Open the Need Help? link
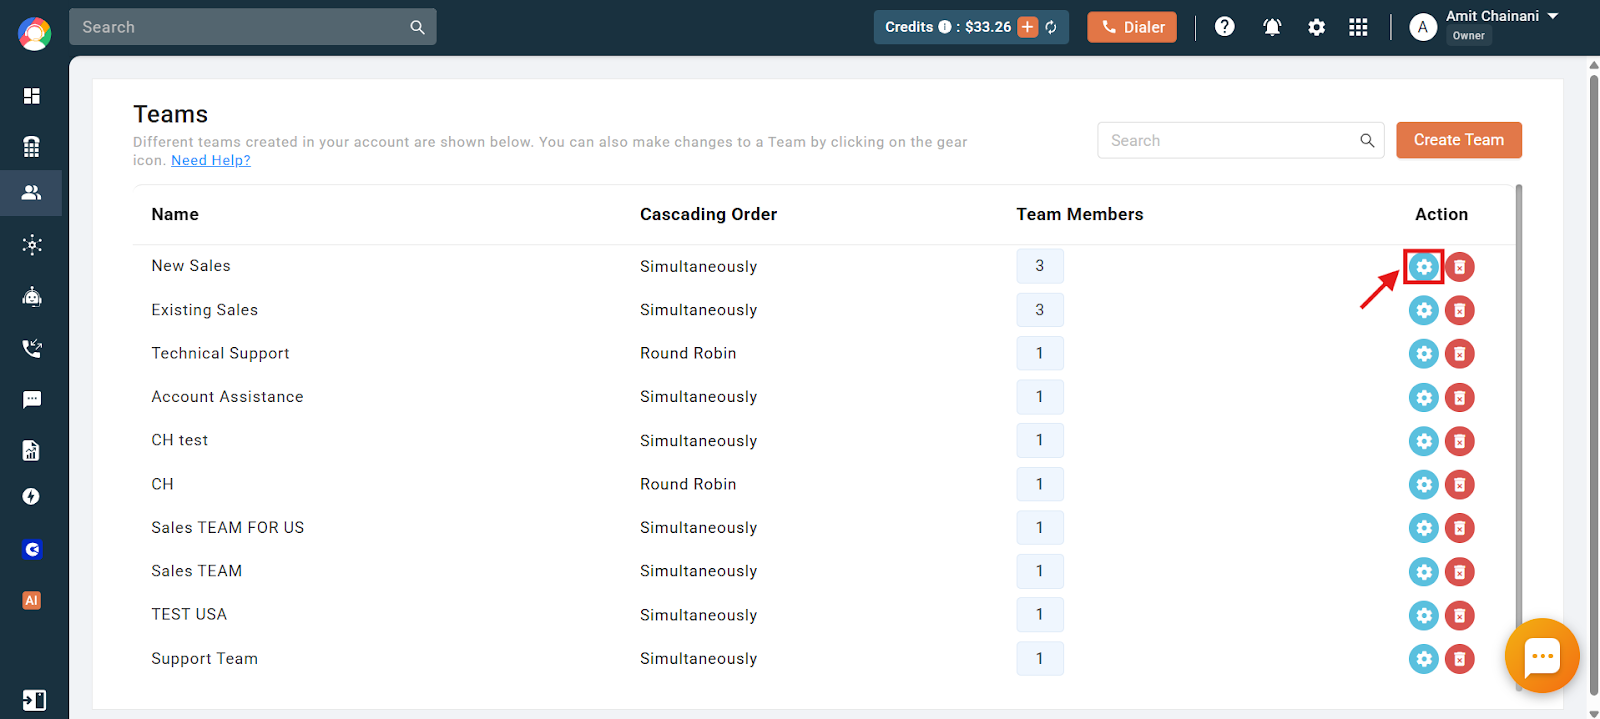 (211, 160)
